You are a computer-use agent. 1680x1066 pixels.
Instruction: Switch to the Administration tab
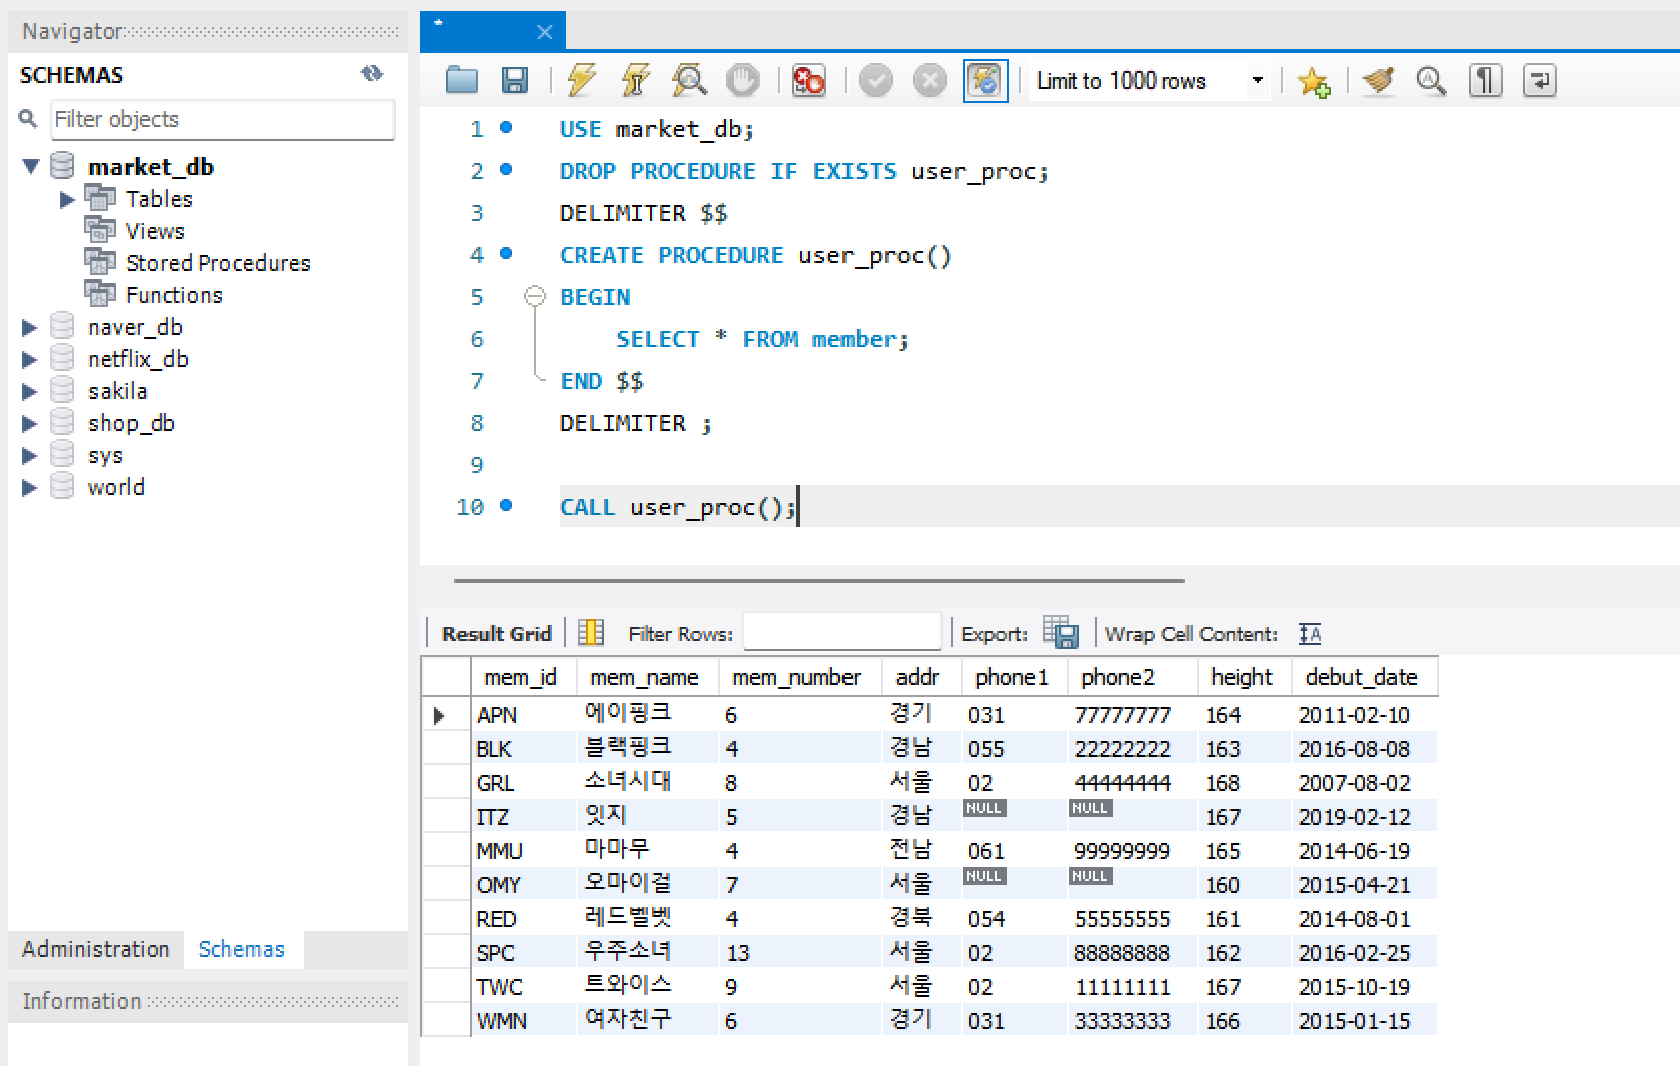(x=96, y=949)
